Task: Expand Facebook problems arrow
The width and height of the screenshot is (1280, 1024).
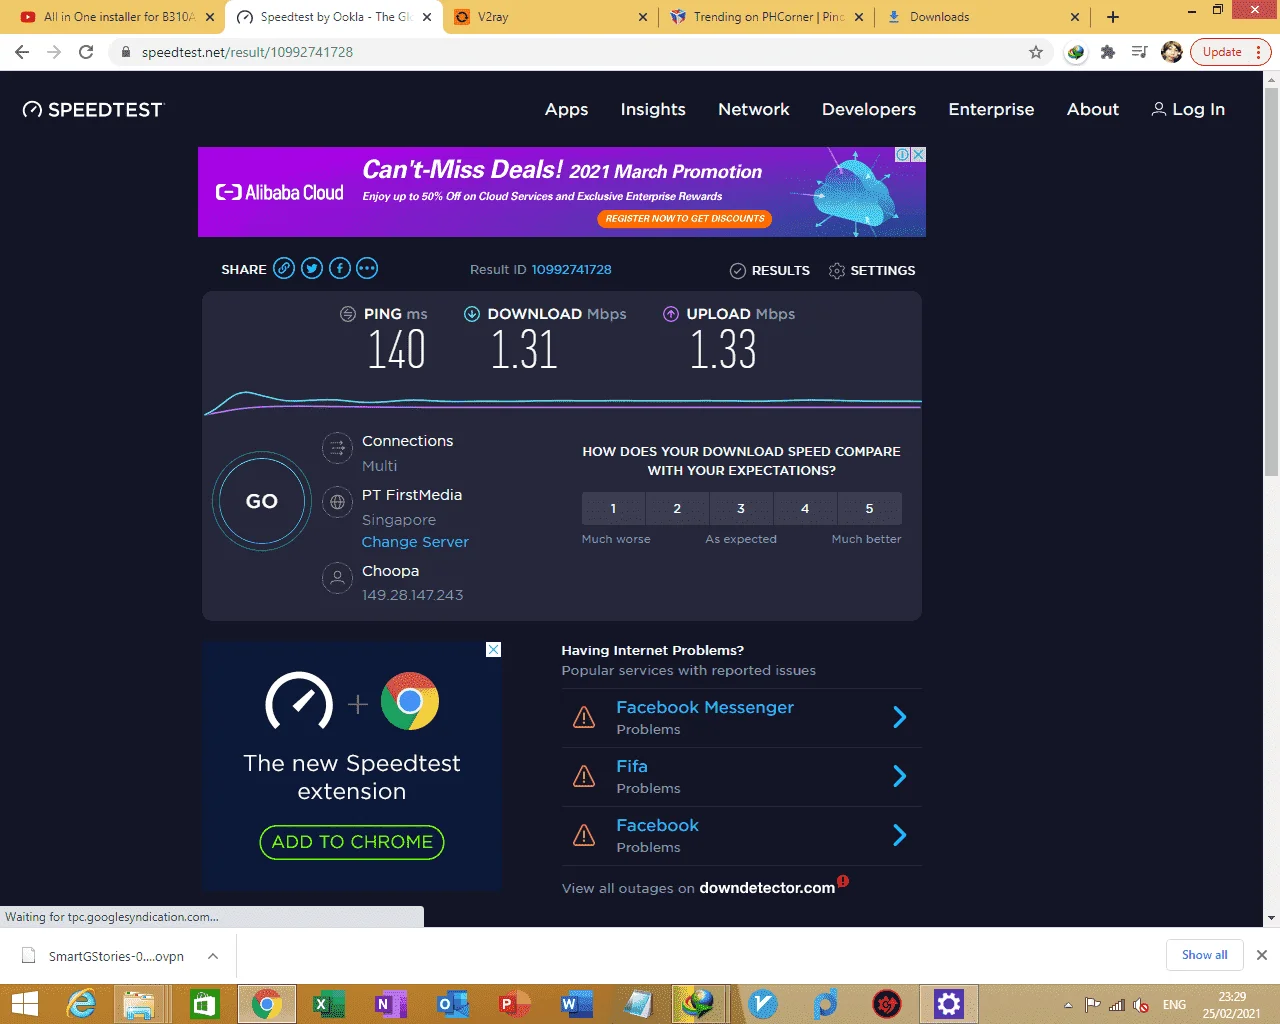Action: pyautogui.click(x=899, y=835)
